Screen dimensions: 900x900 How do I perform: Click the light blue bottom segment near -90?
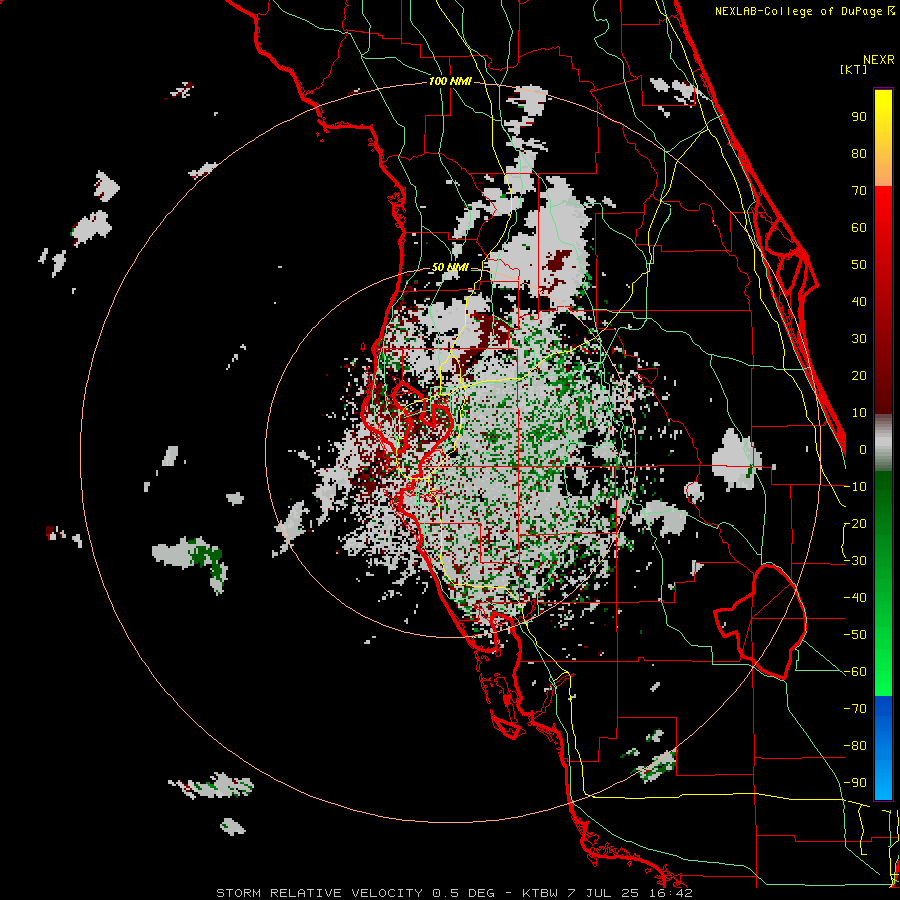[x=883, y=781]
